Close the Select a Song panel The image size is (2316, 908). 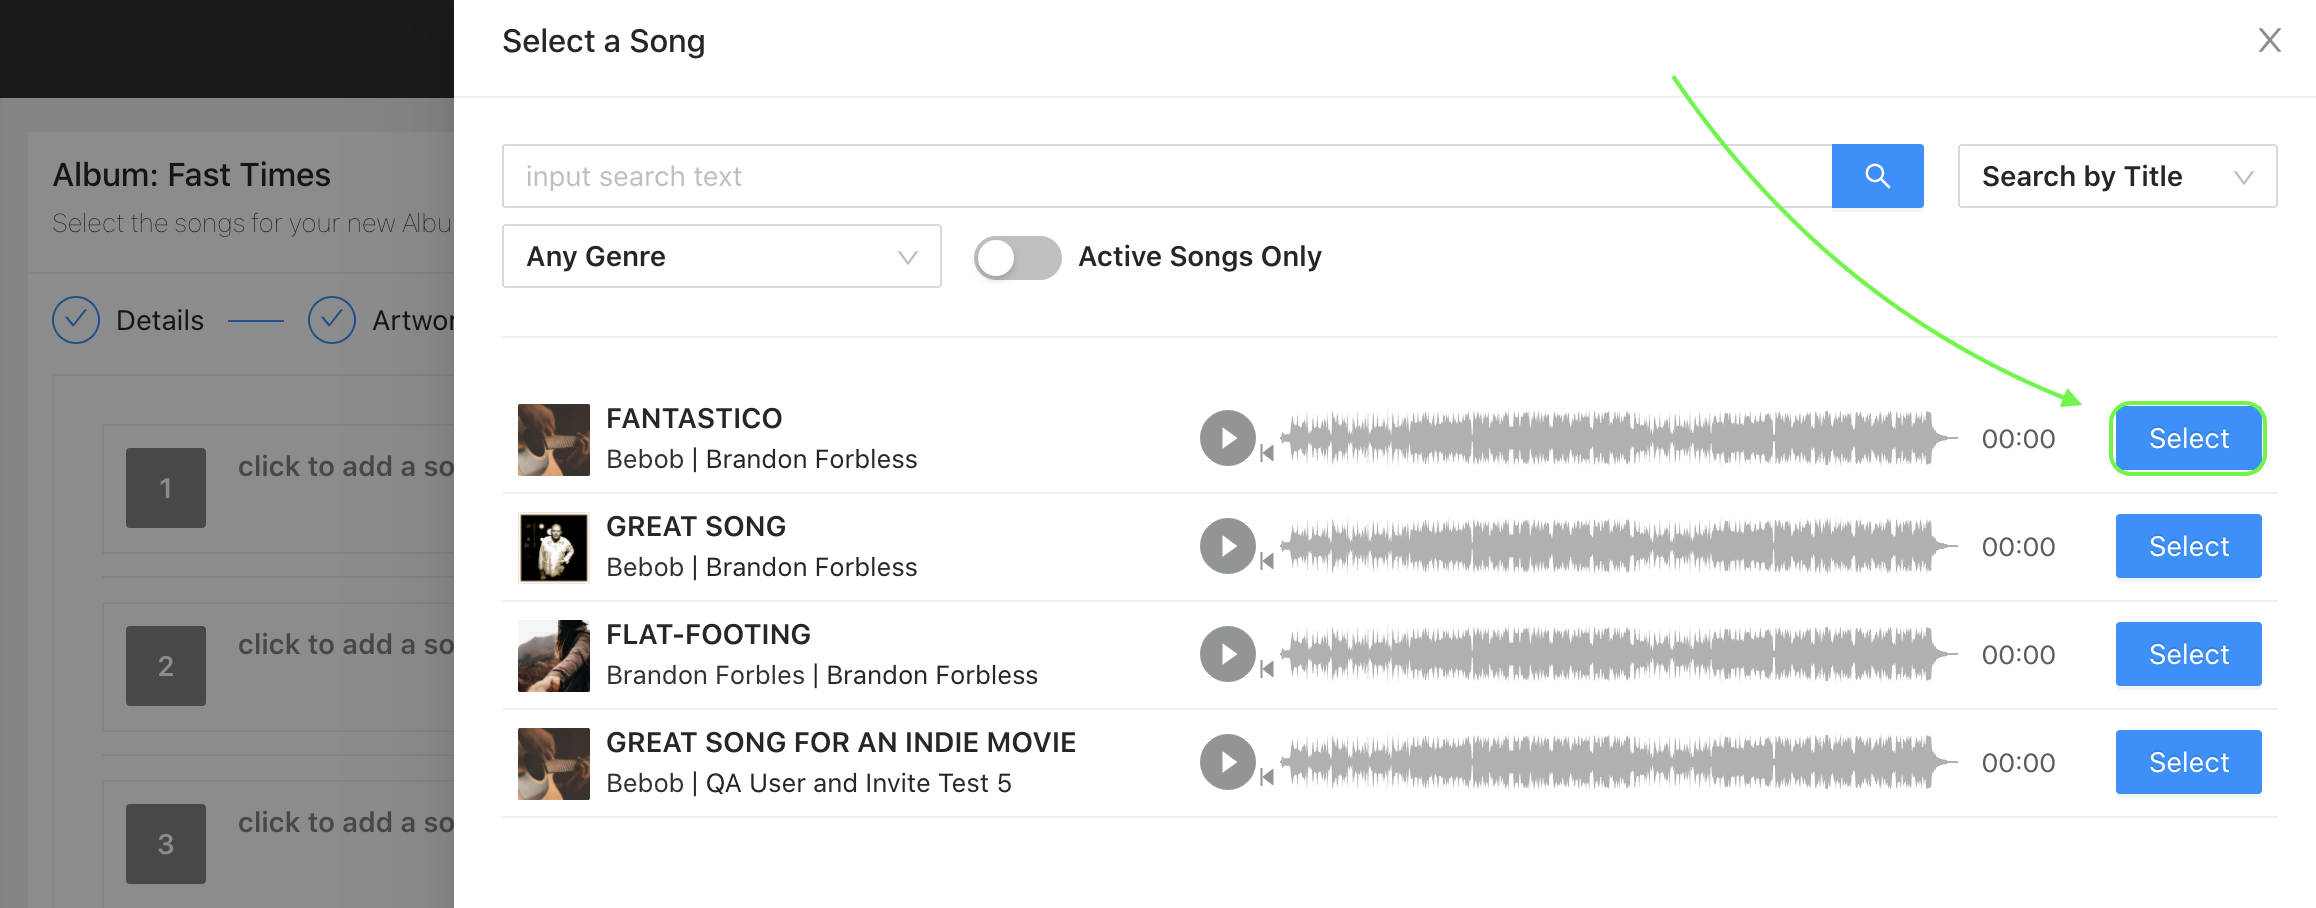coord(2269,40)
